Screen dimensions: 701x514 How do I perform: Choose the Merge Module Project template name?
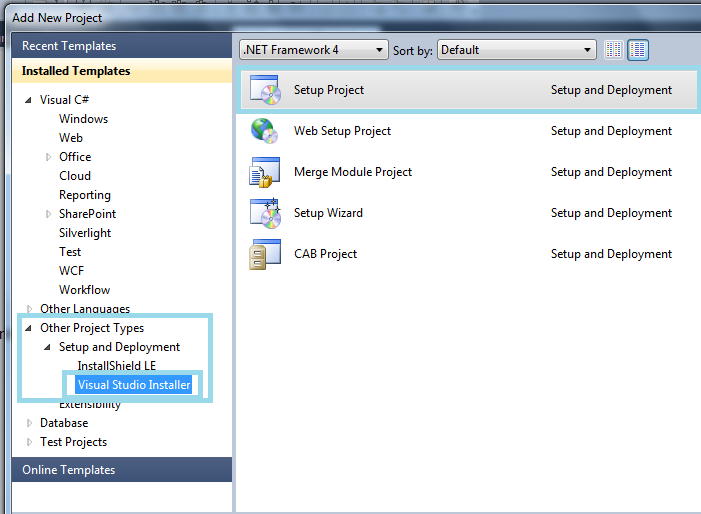tap(353, 172)
